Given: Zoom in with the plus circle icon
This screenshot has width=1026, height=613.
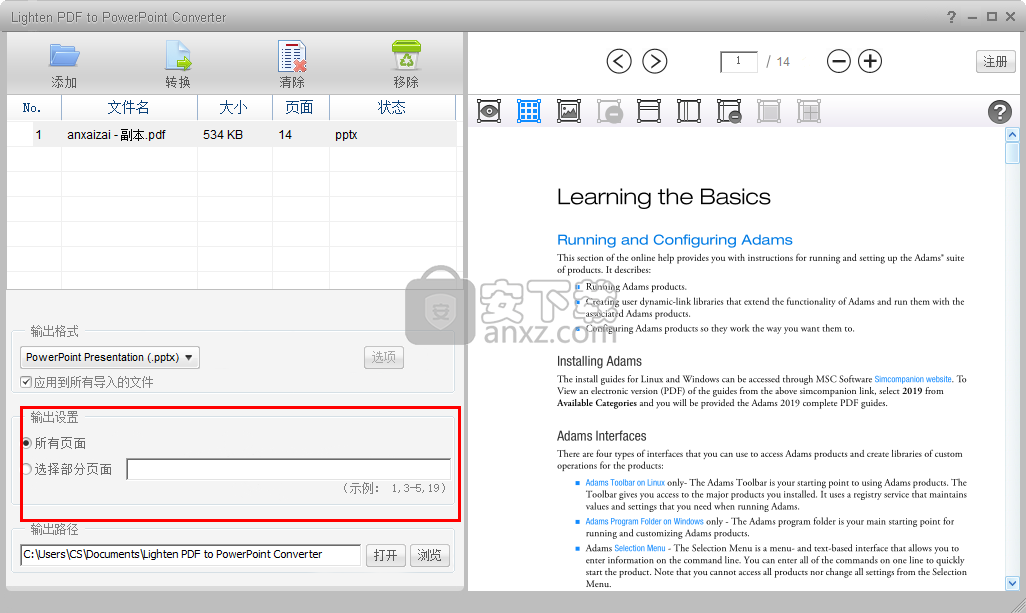Looking at the screenshot, I should click(870, 61).
